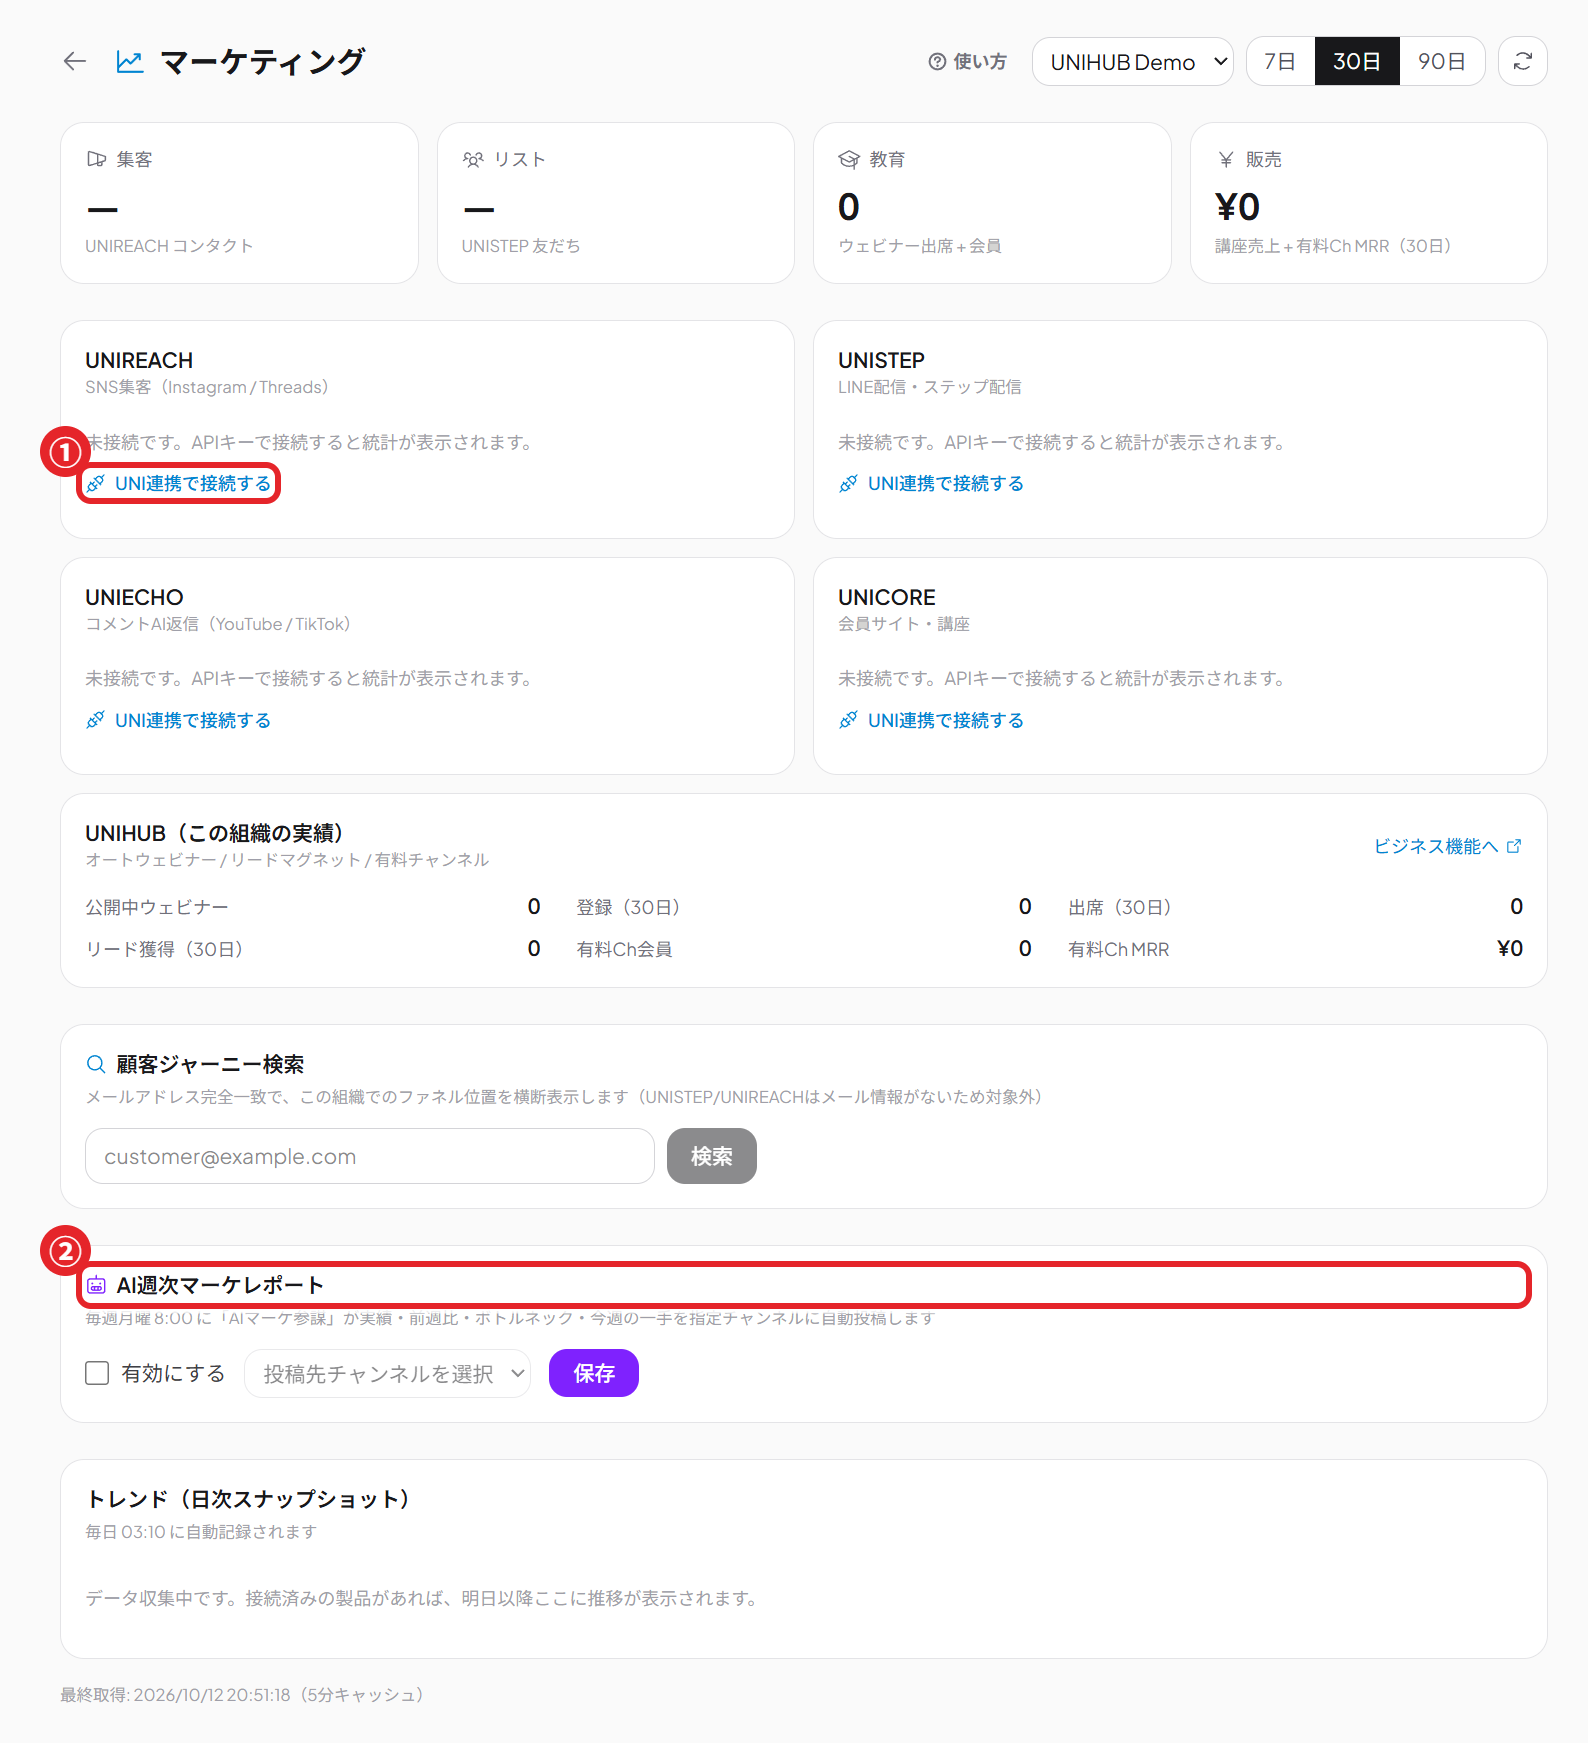Click the 検索 button
This screenshot has height=1743, width=1588.
(712, 1156)
